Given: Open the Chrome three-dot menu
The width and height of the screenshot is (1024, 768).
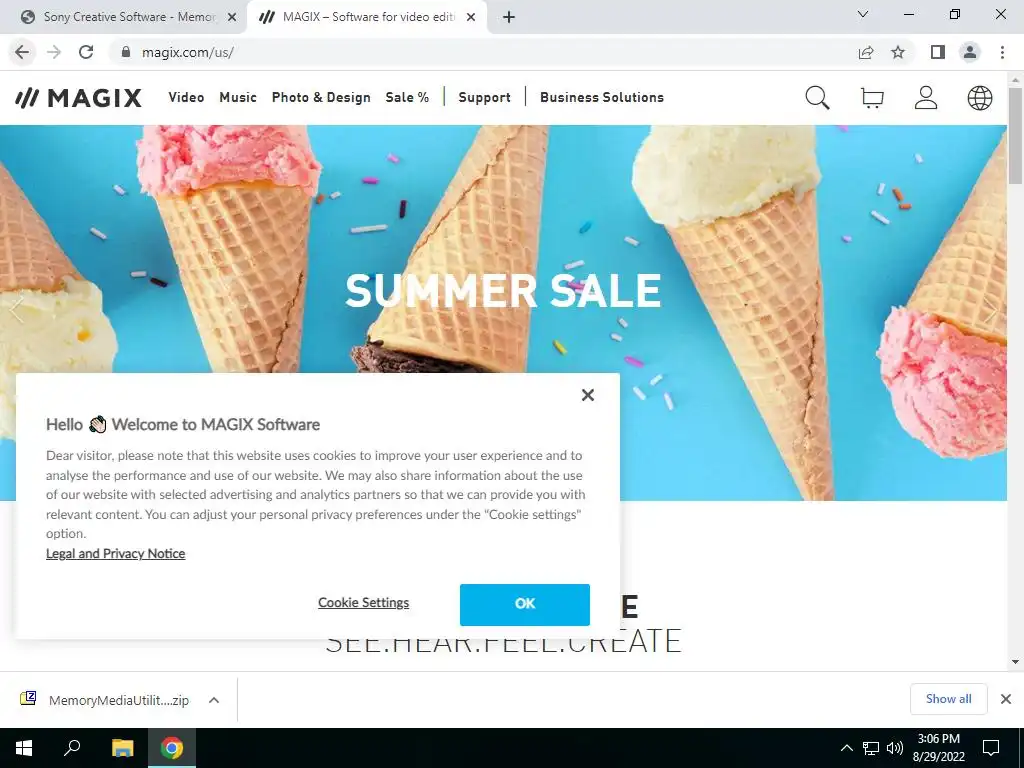Looking at the screenshot, I should click(x=1002, y=52).
